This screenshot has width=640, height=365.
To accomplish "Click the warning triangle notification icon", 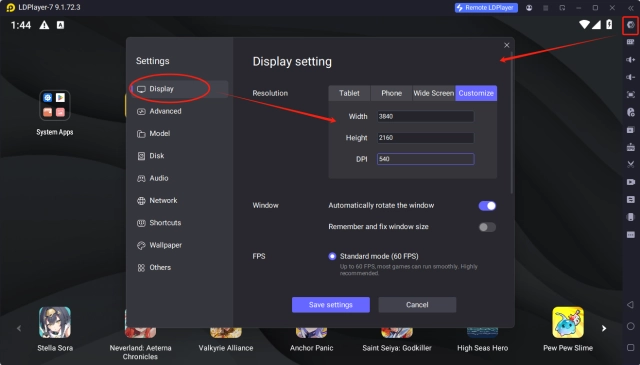I will pyautogui.click(x=44, y=25).
